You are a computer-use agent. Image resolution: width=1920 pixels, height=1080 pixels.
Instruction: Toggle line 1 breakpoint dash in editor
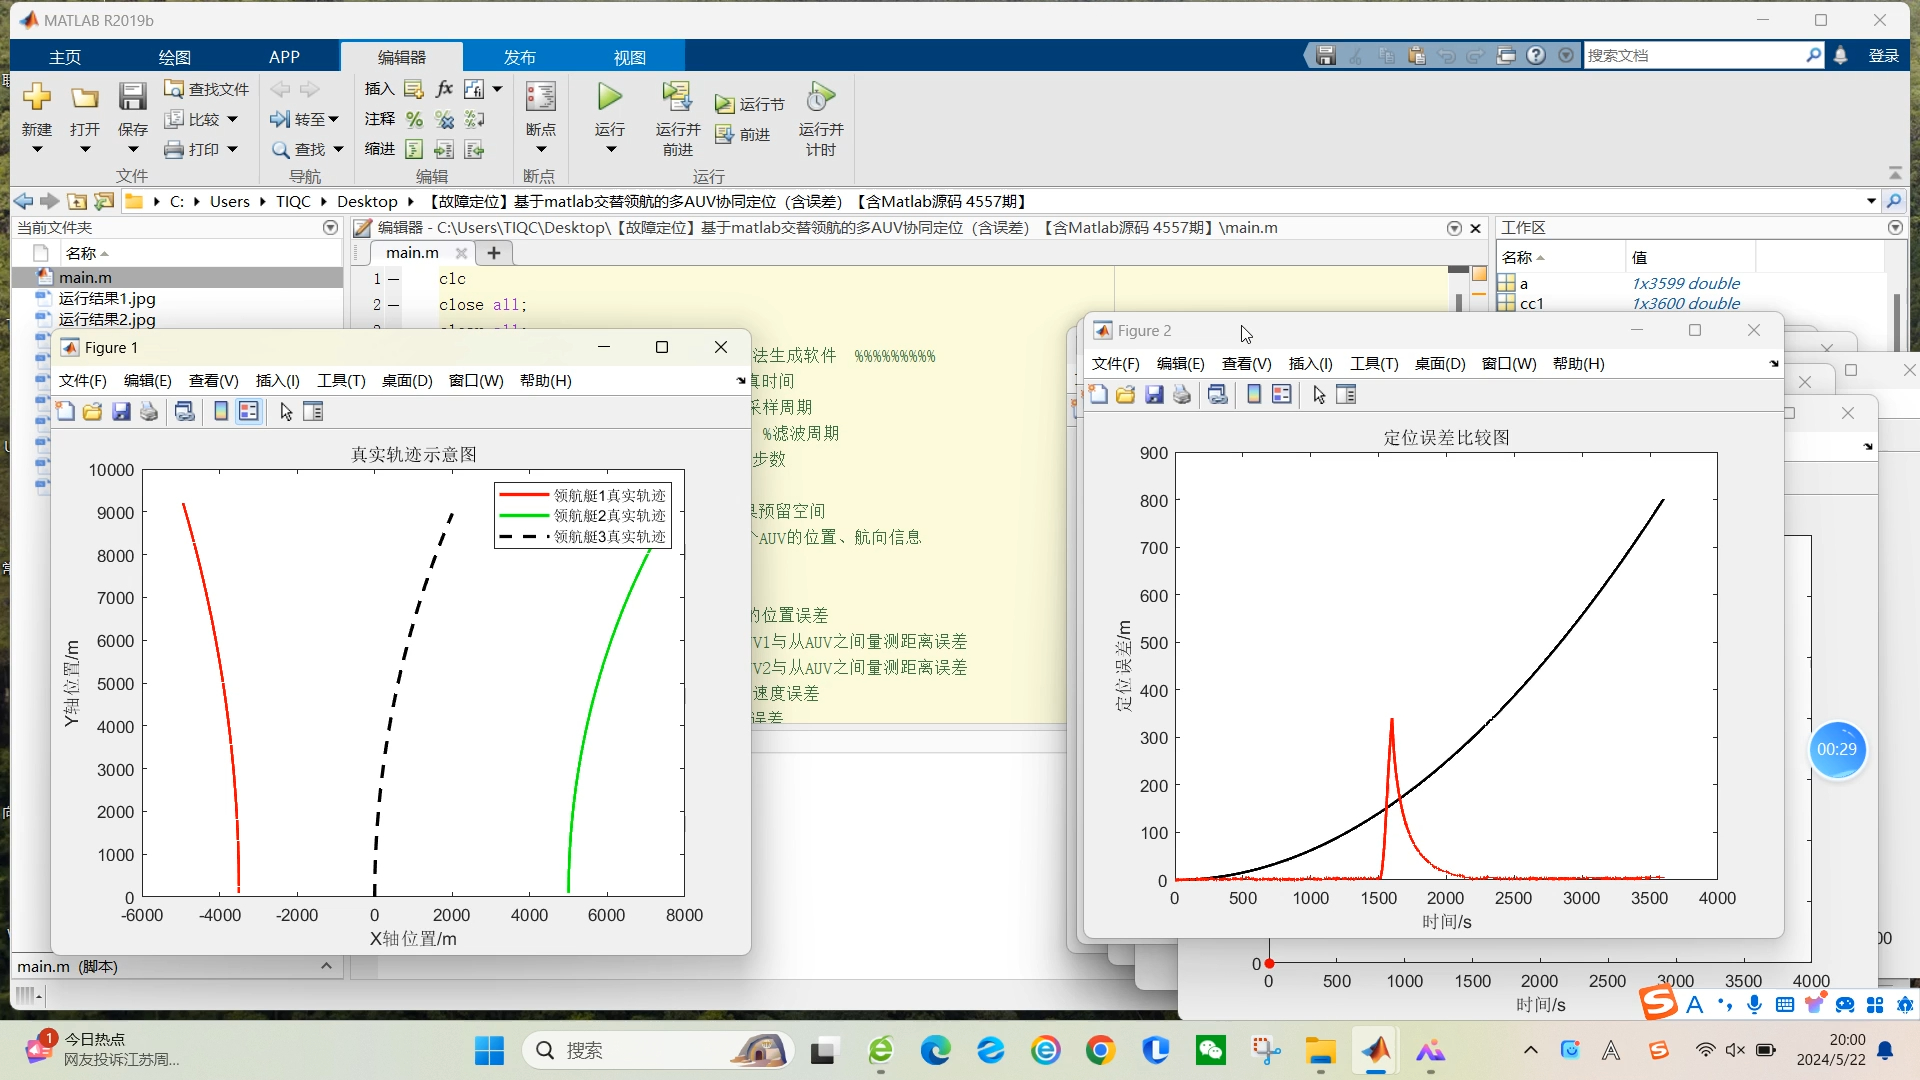coord(394,279)
